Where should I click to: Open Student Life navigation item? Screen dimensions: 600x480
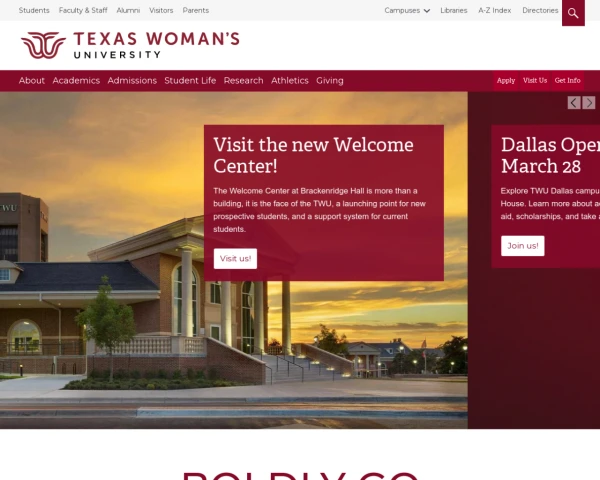coord(190,80)
